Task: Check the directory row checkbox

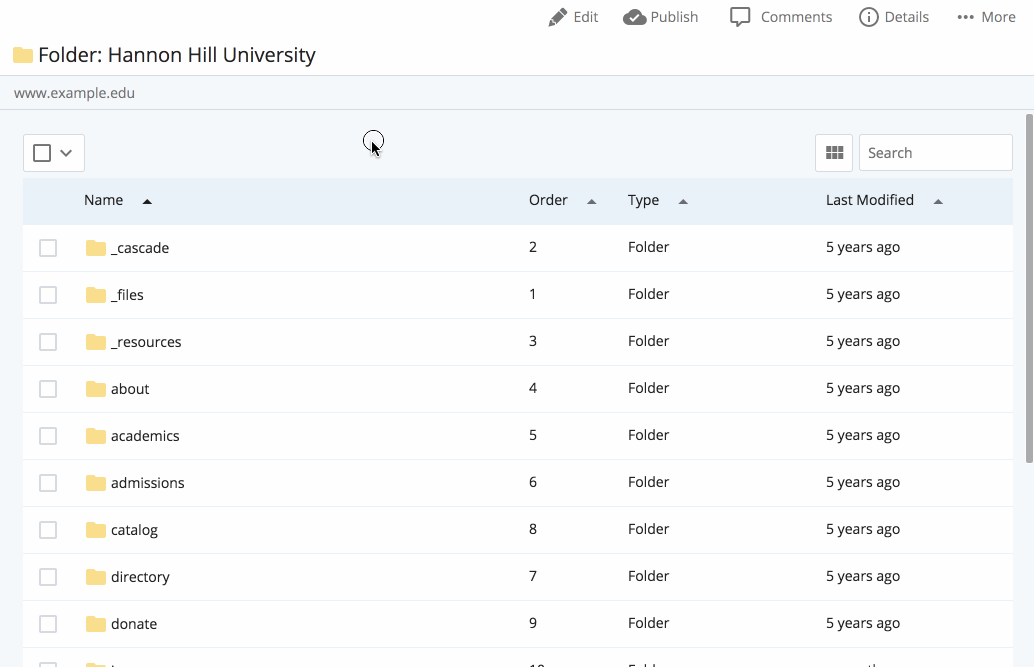Action: [48, 577]
